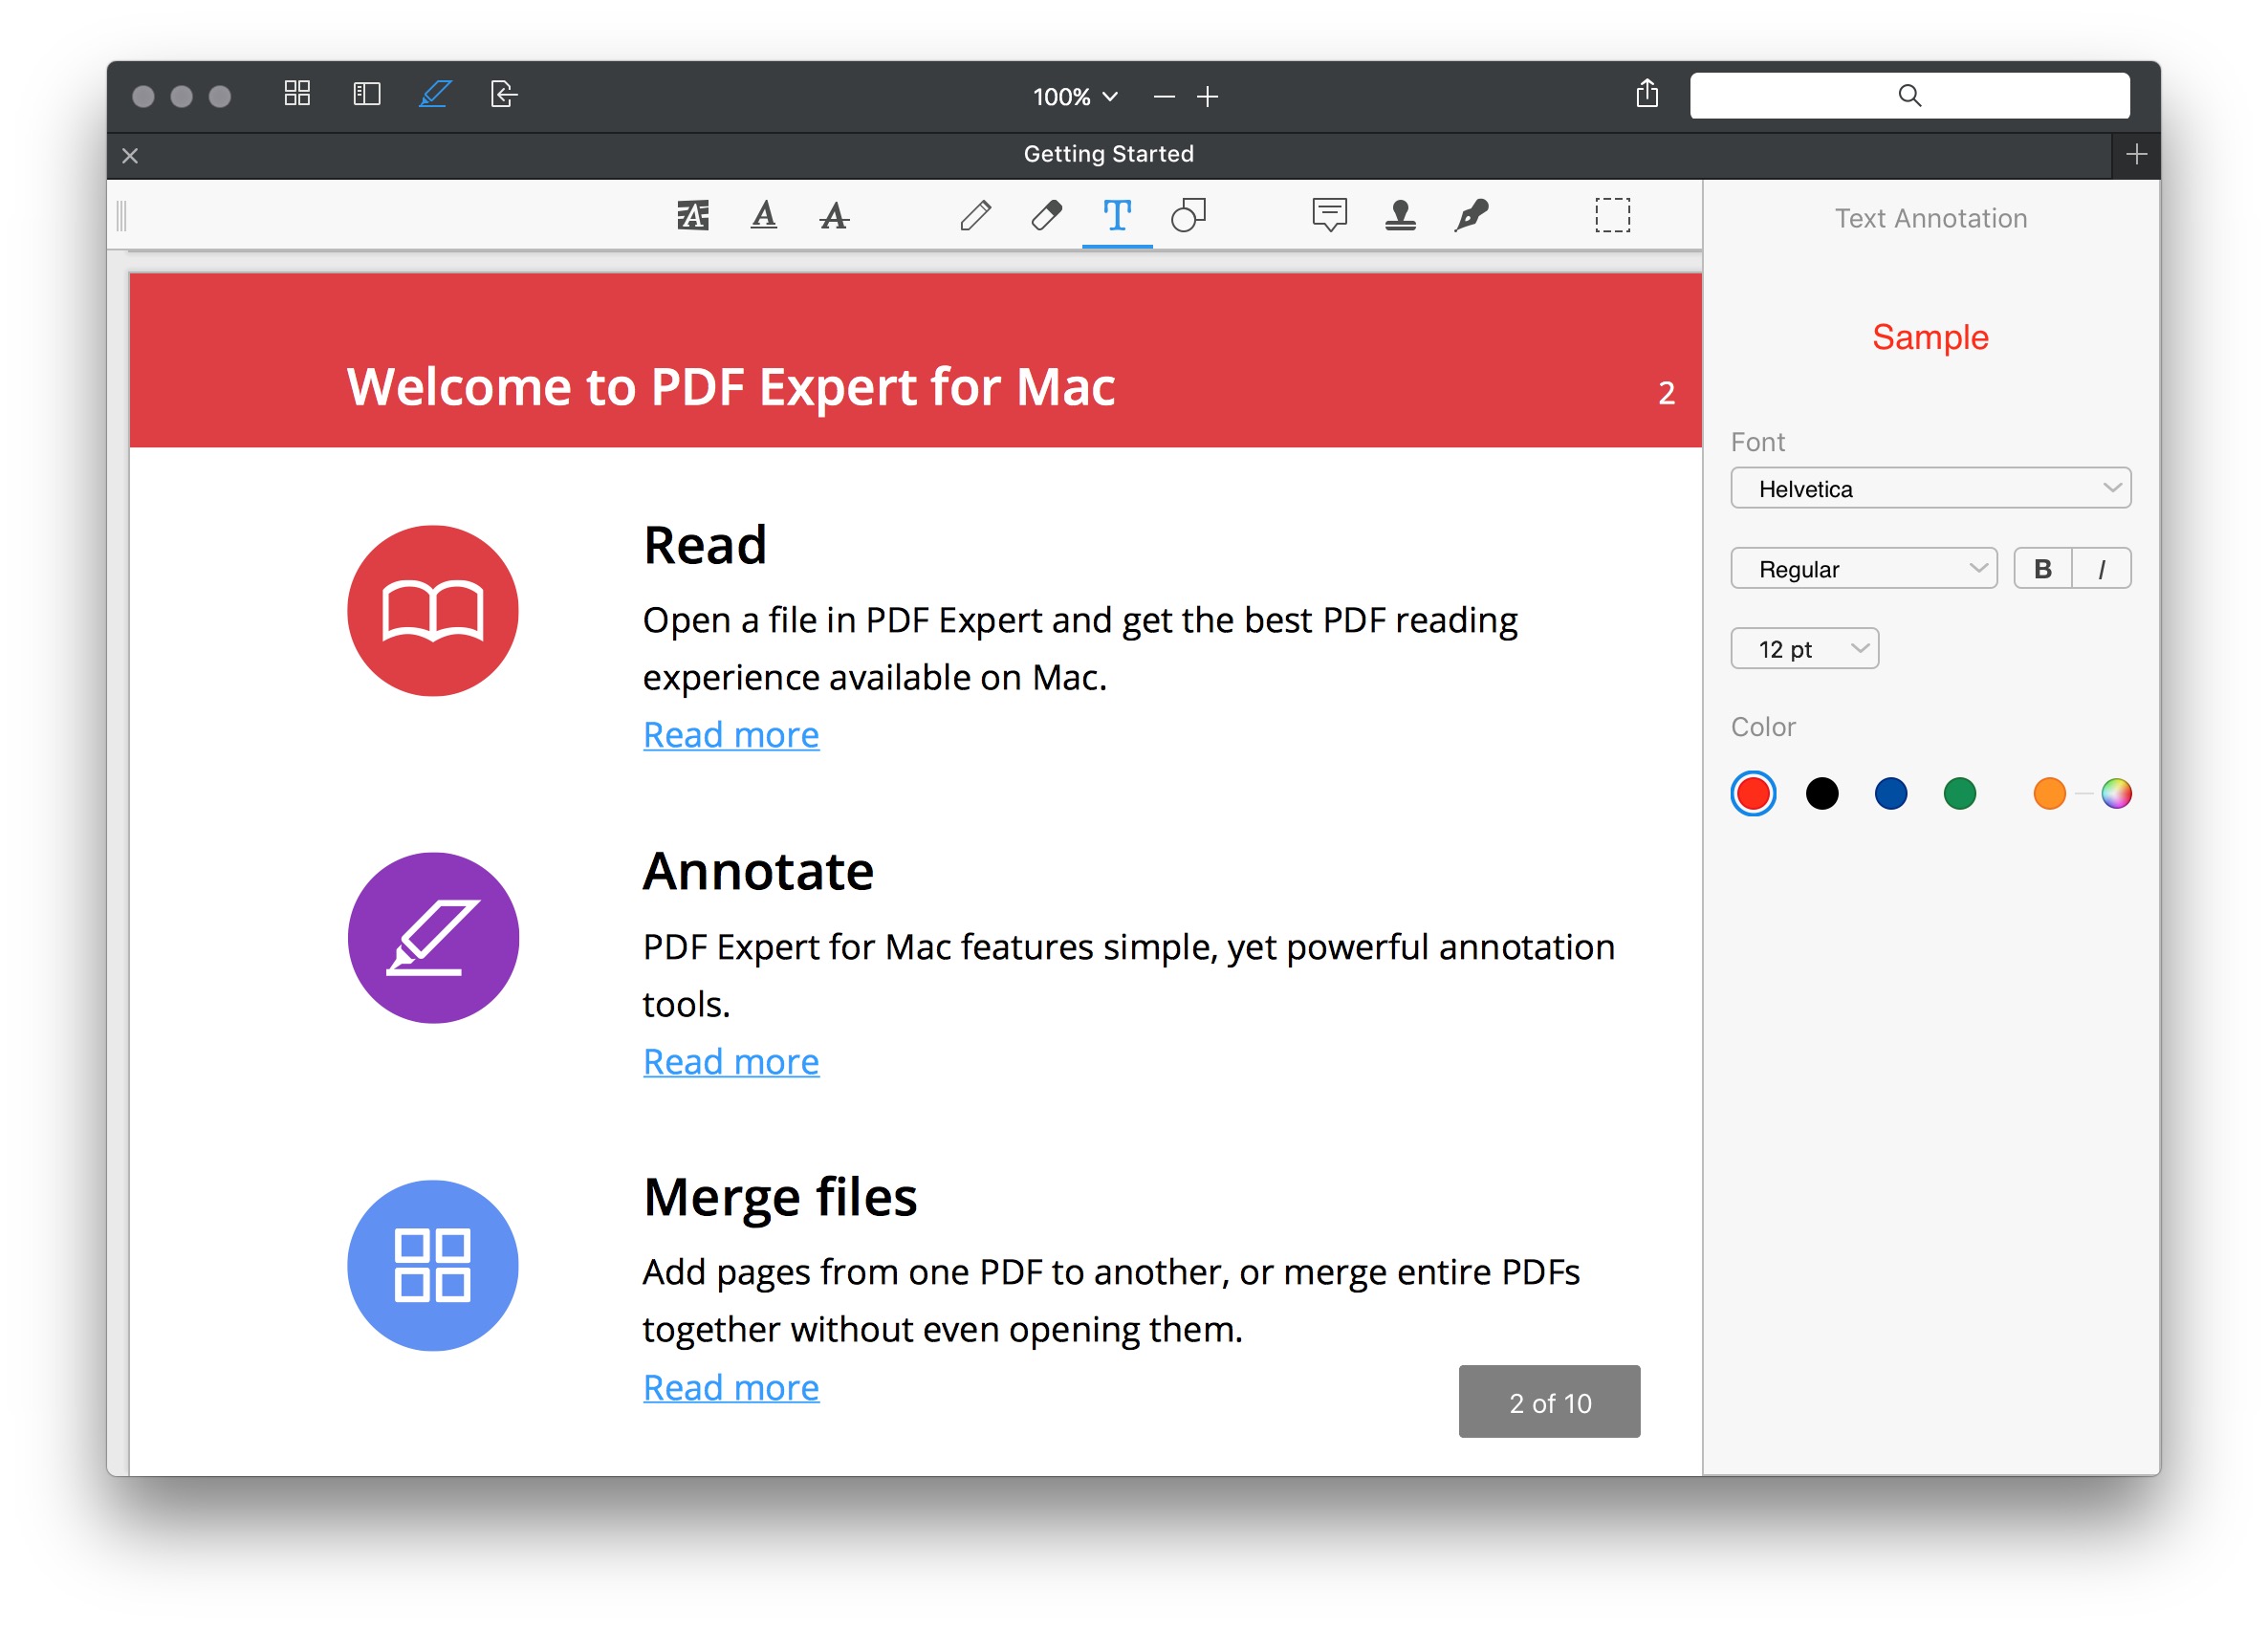Choose the green color swatch

pyautogui.click(x=1960, y=794)
